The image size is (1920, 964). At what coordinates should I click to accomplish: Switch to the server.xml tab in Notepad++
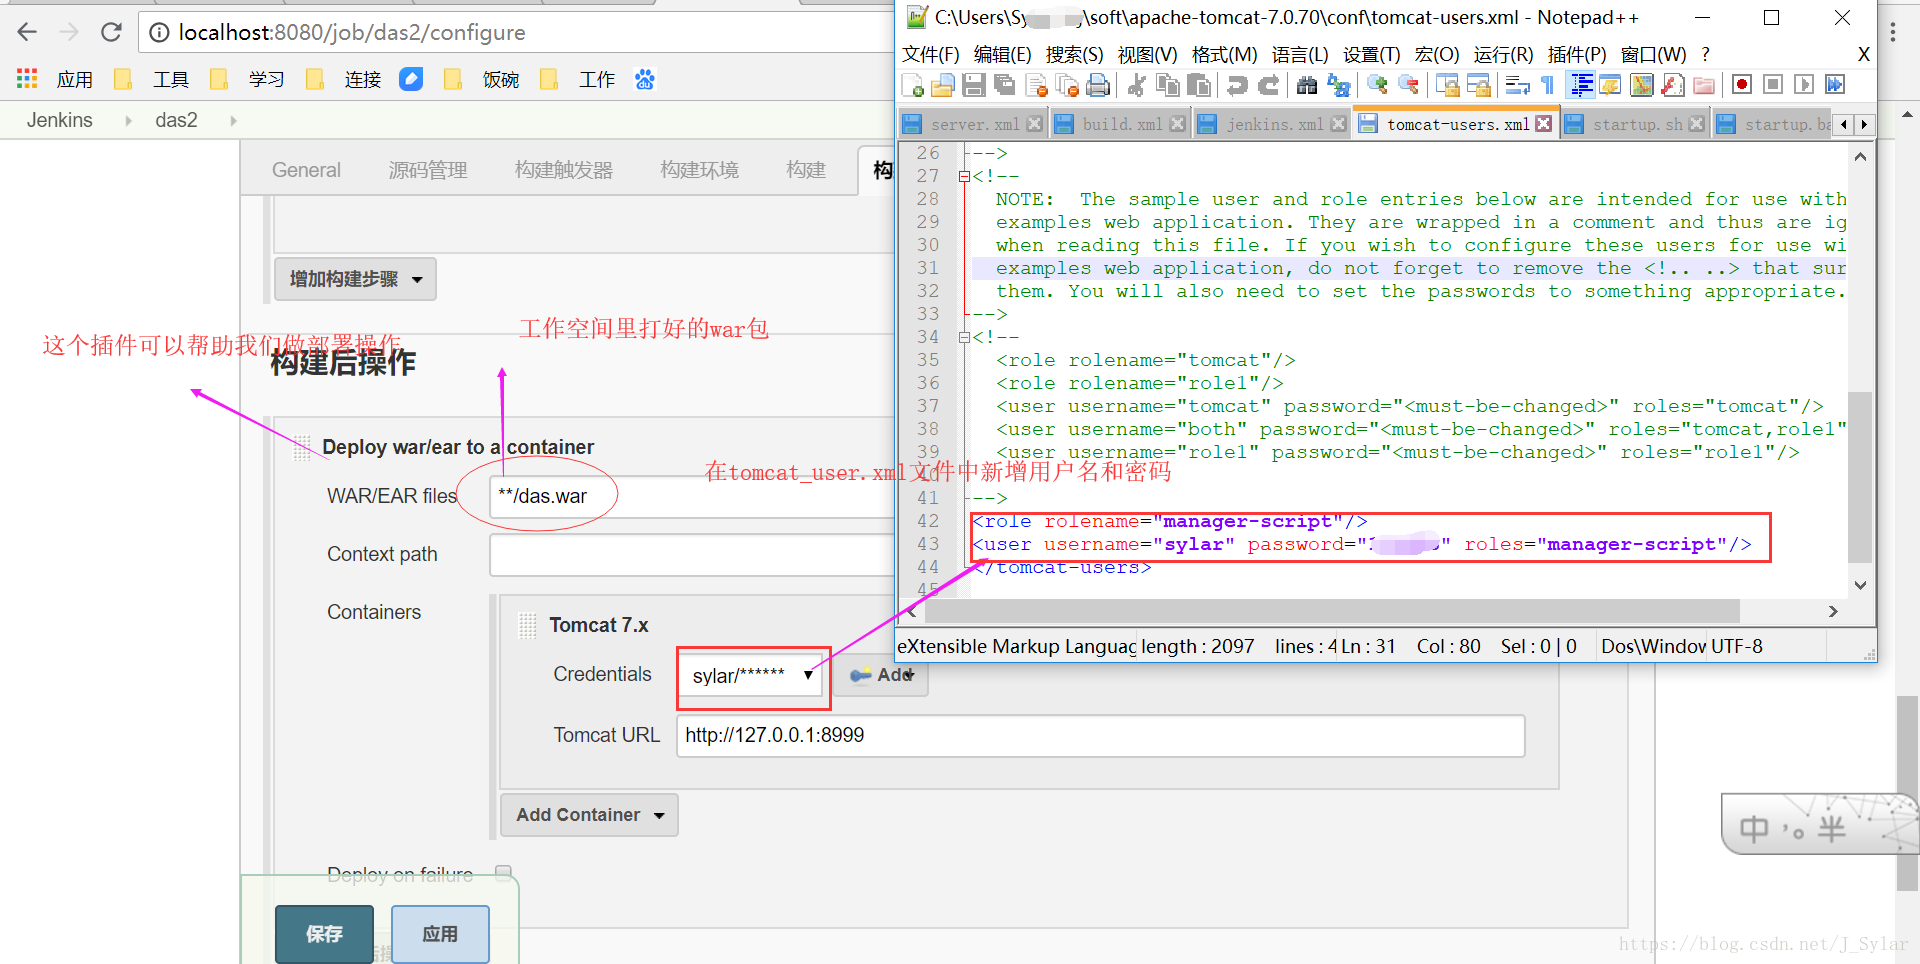tap(972, 124)
